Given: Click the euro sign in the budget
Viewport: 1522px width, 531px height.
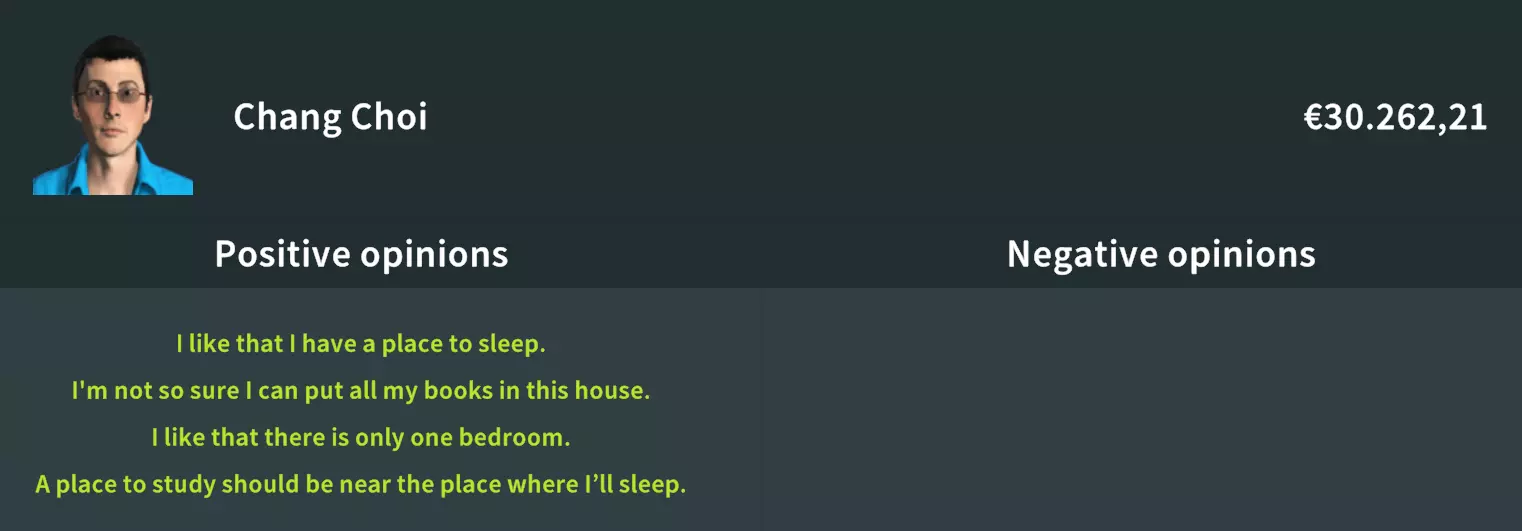Looking at the screenshot, I should tap(1313, 118).
